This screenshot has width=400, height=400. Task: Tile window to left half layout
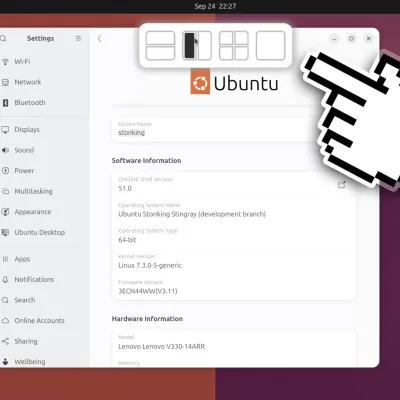click(x=189, y=46)
